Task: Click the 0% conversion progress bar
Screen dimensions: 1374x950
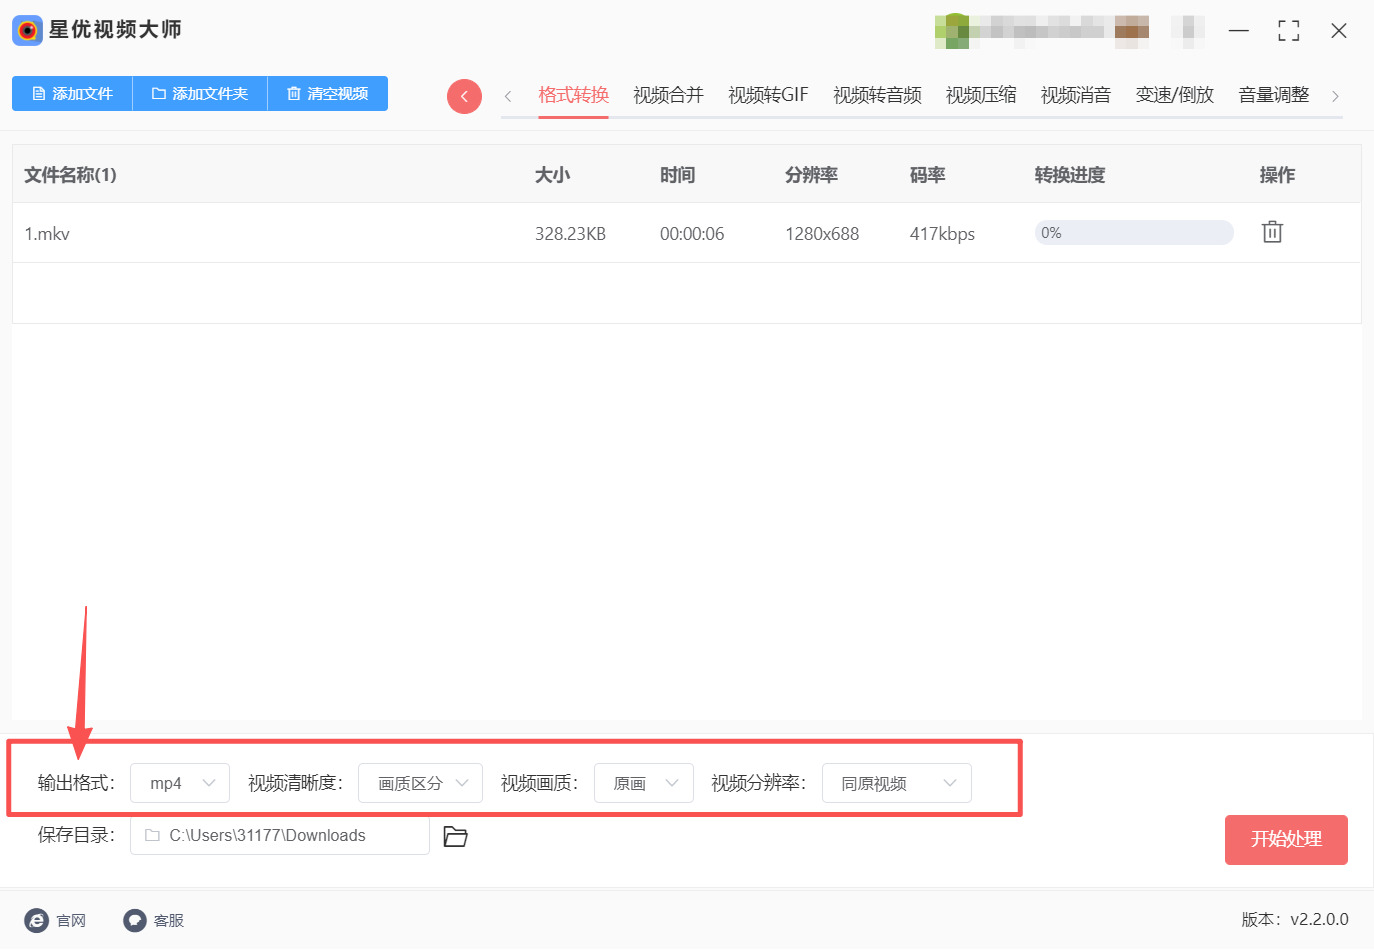Action: [x=1133, y=233]
